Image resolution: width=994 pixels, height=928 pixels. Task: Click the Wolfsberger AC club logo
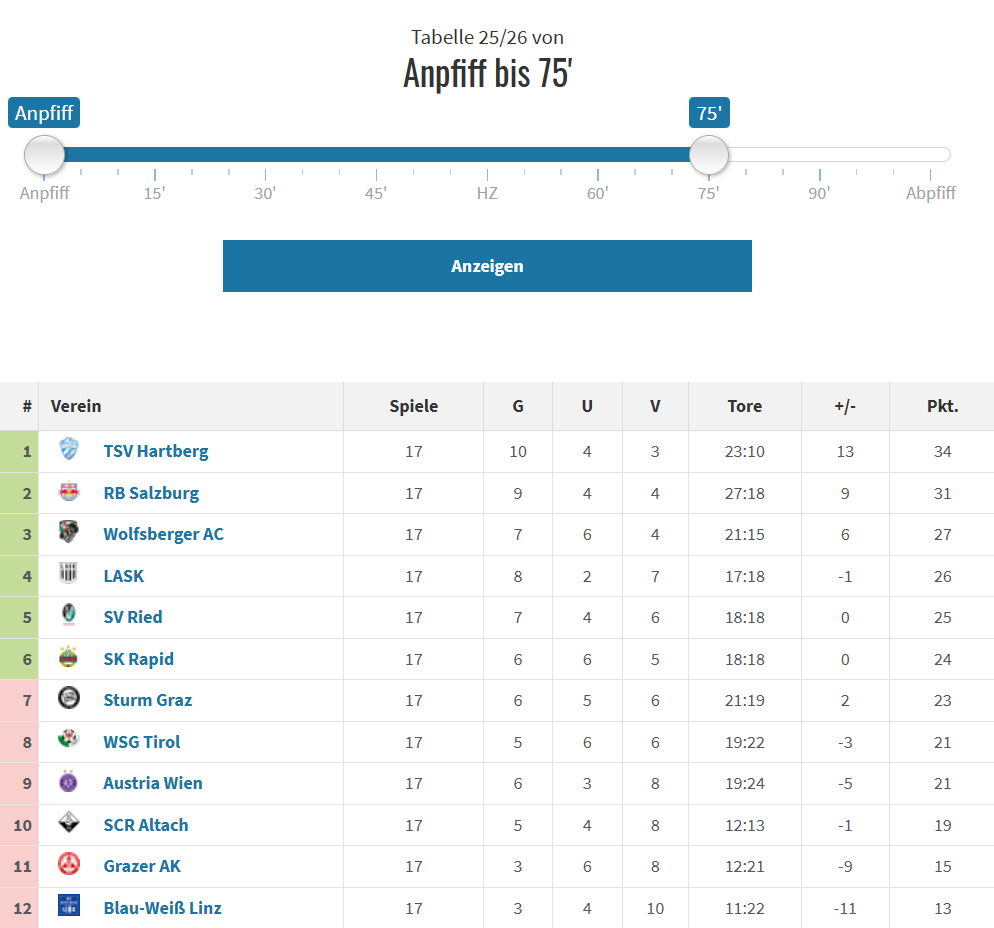point(69,533)
